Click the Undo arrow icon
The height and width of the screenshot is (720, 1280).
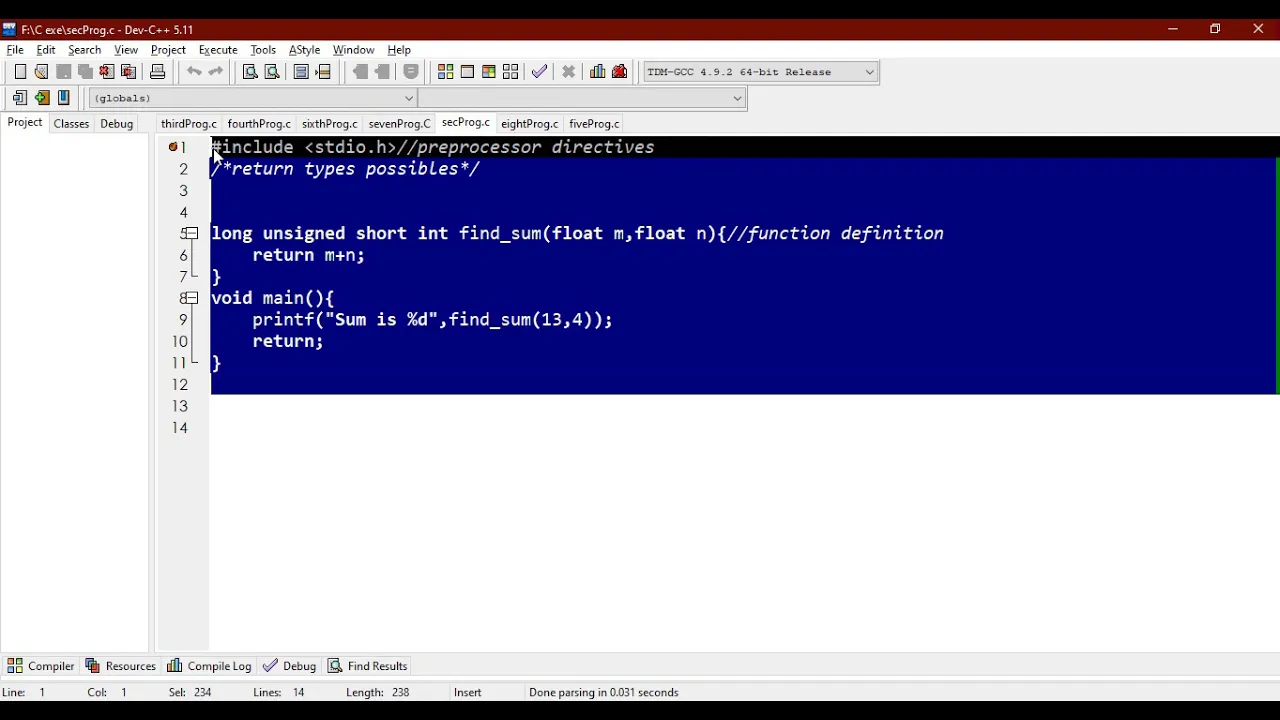(194, 72)
